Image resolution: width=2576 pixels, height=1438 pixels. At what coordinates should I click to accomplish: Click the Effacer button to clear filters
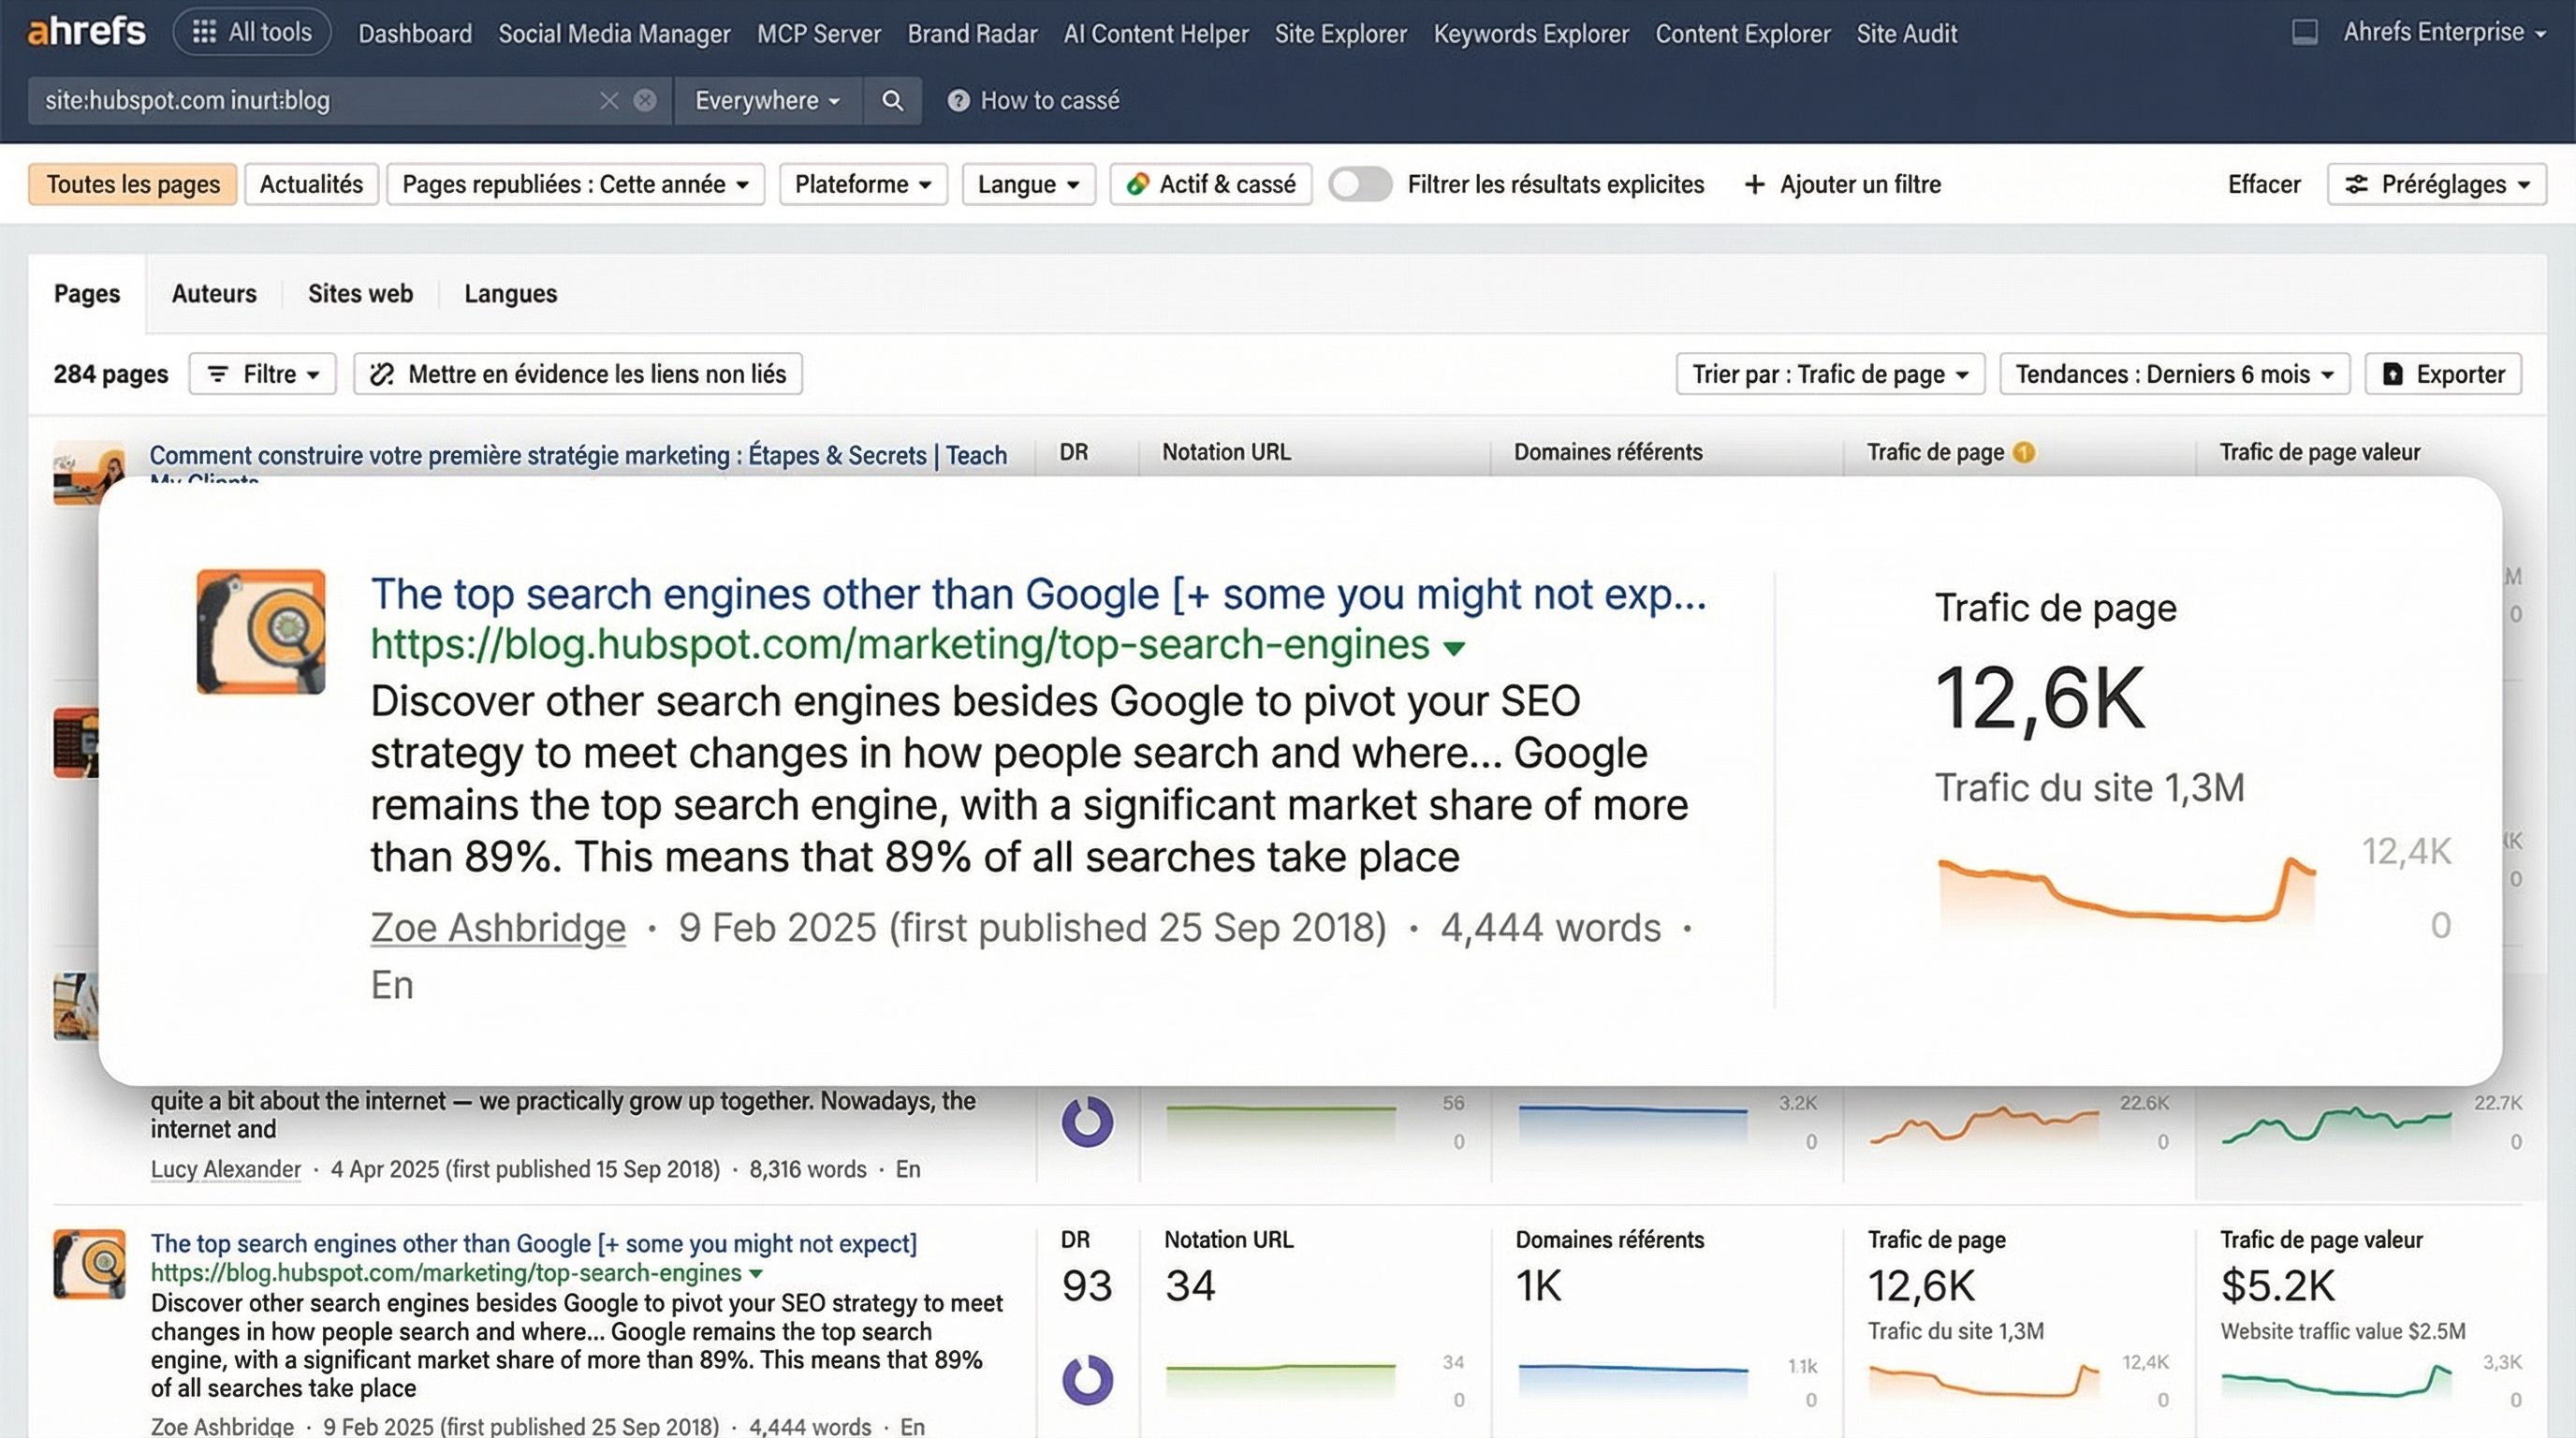2263,184
